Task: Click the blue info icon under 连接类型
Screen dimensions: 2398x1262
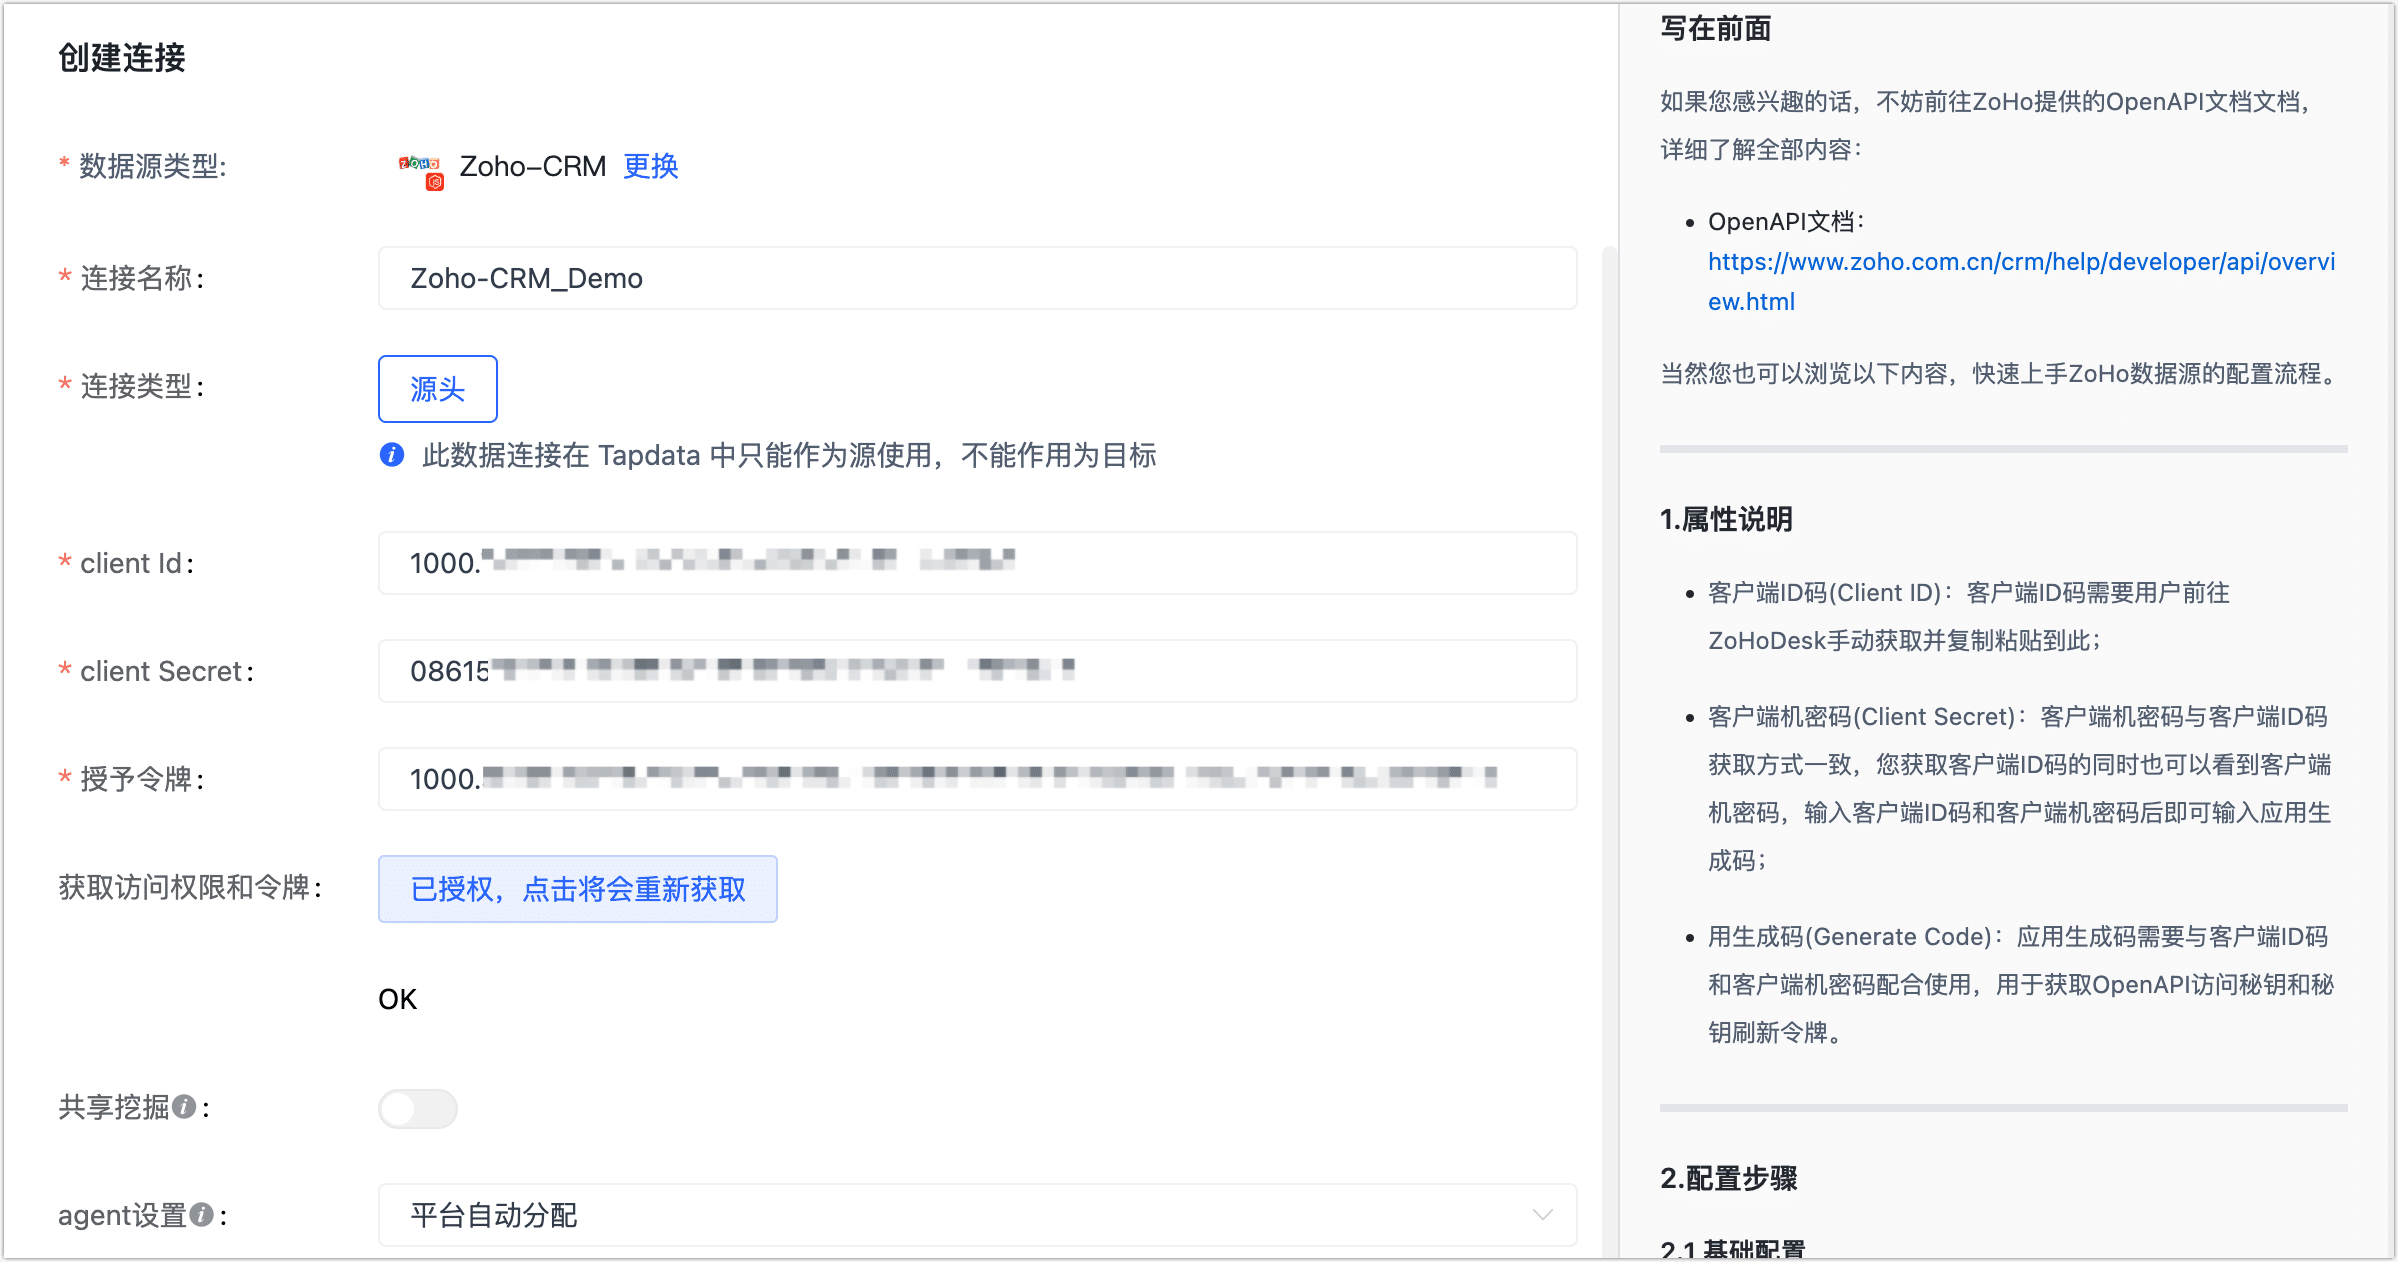Action: pos(392,455)
